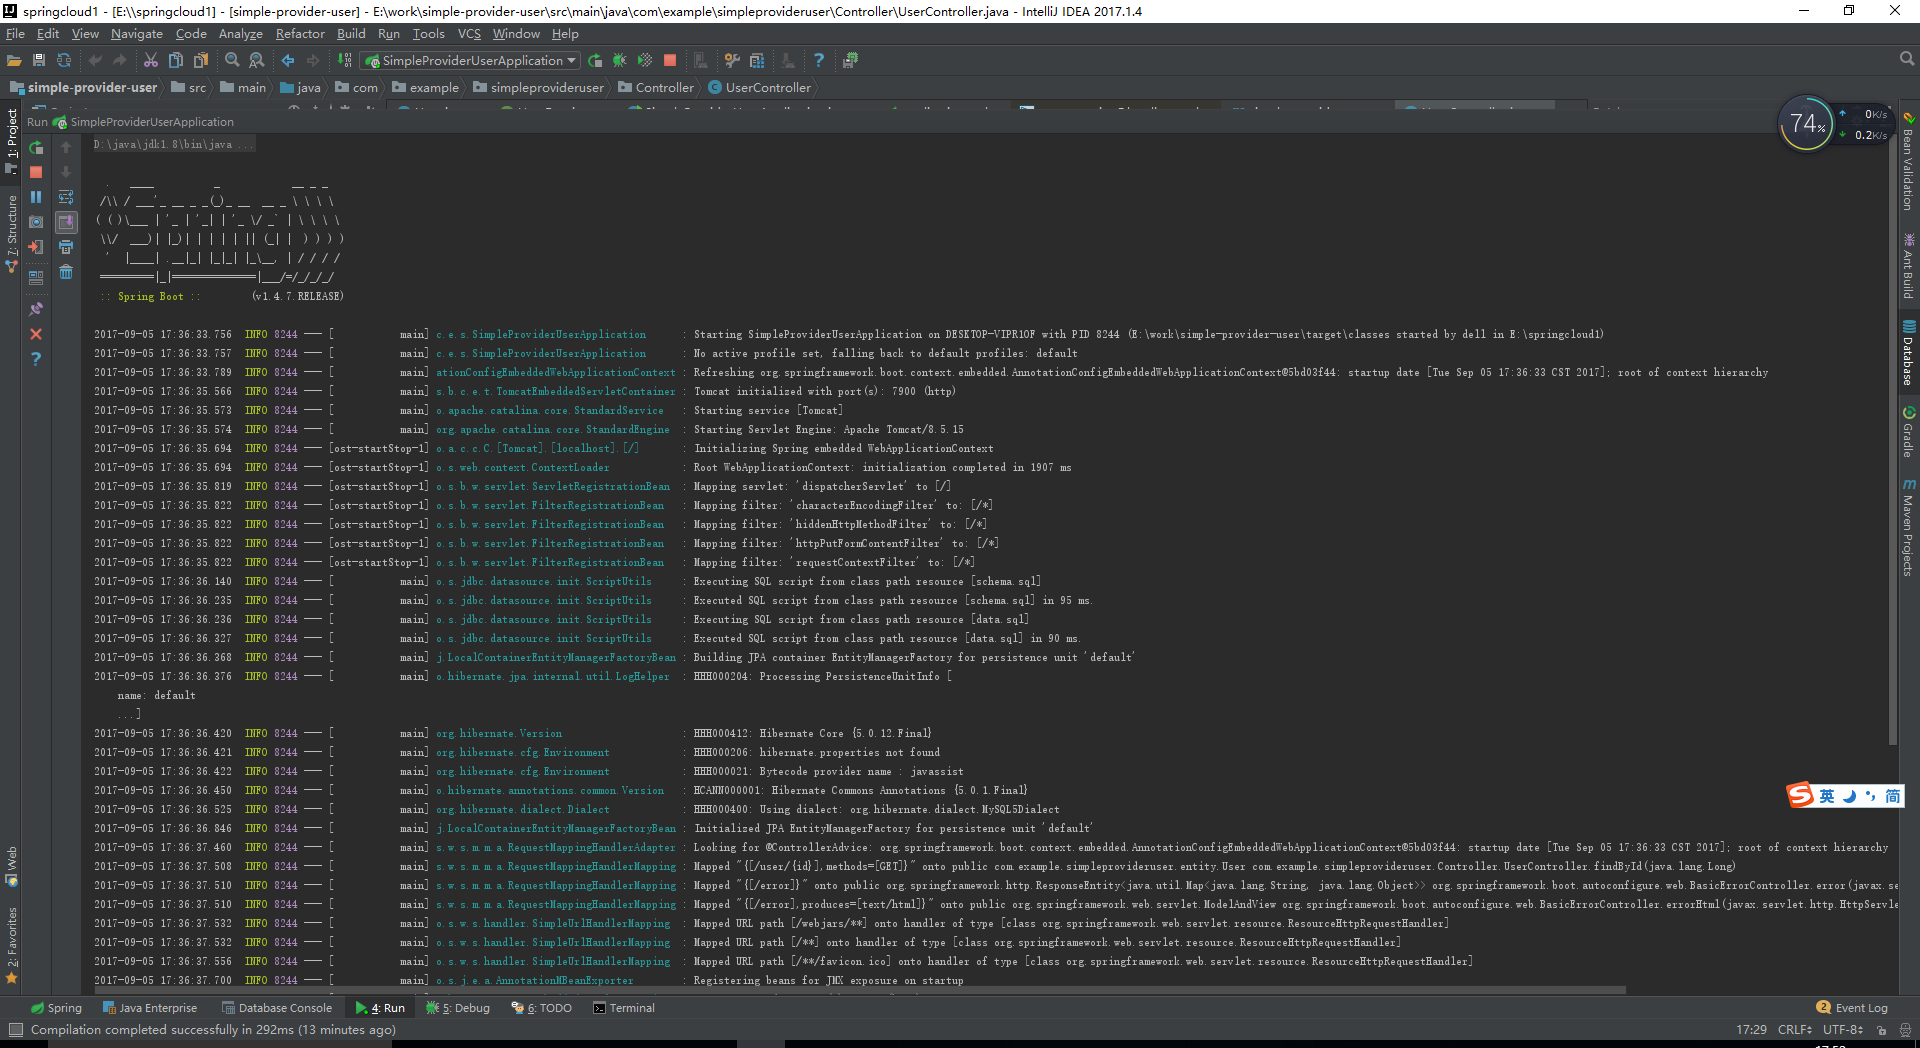Click the UserController breadcrumb
The height and width of the screenshot is (1048, 1920).
(760, 88)
